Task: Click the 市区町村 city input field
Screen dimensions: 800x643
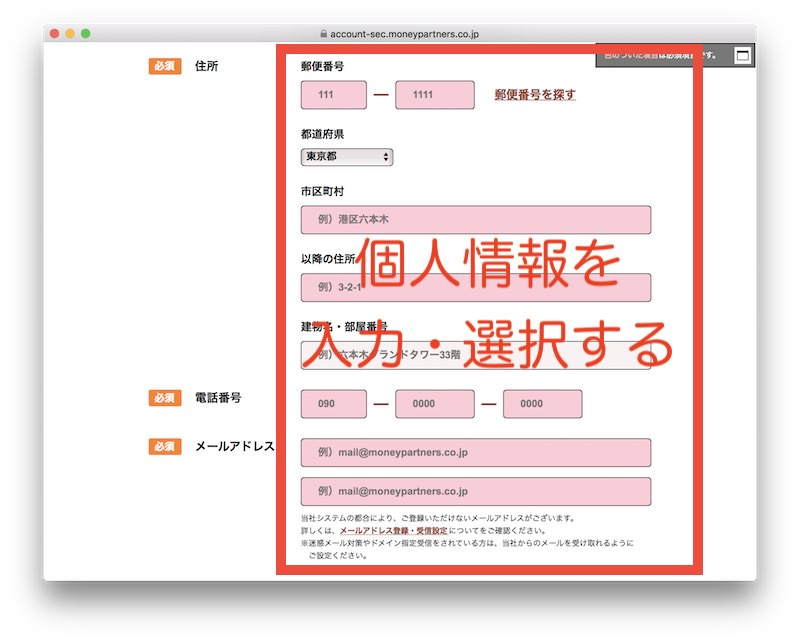Action: pos(476,219)
